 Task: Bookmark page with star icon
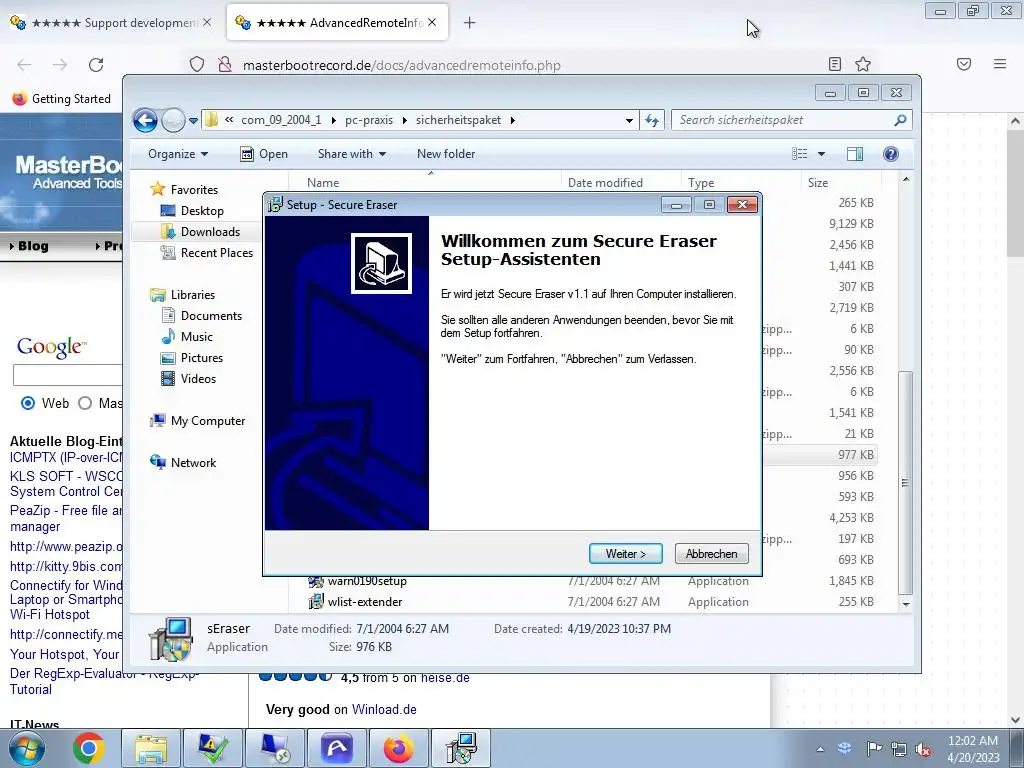point(863,64)
